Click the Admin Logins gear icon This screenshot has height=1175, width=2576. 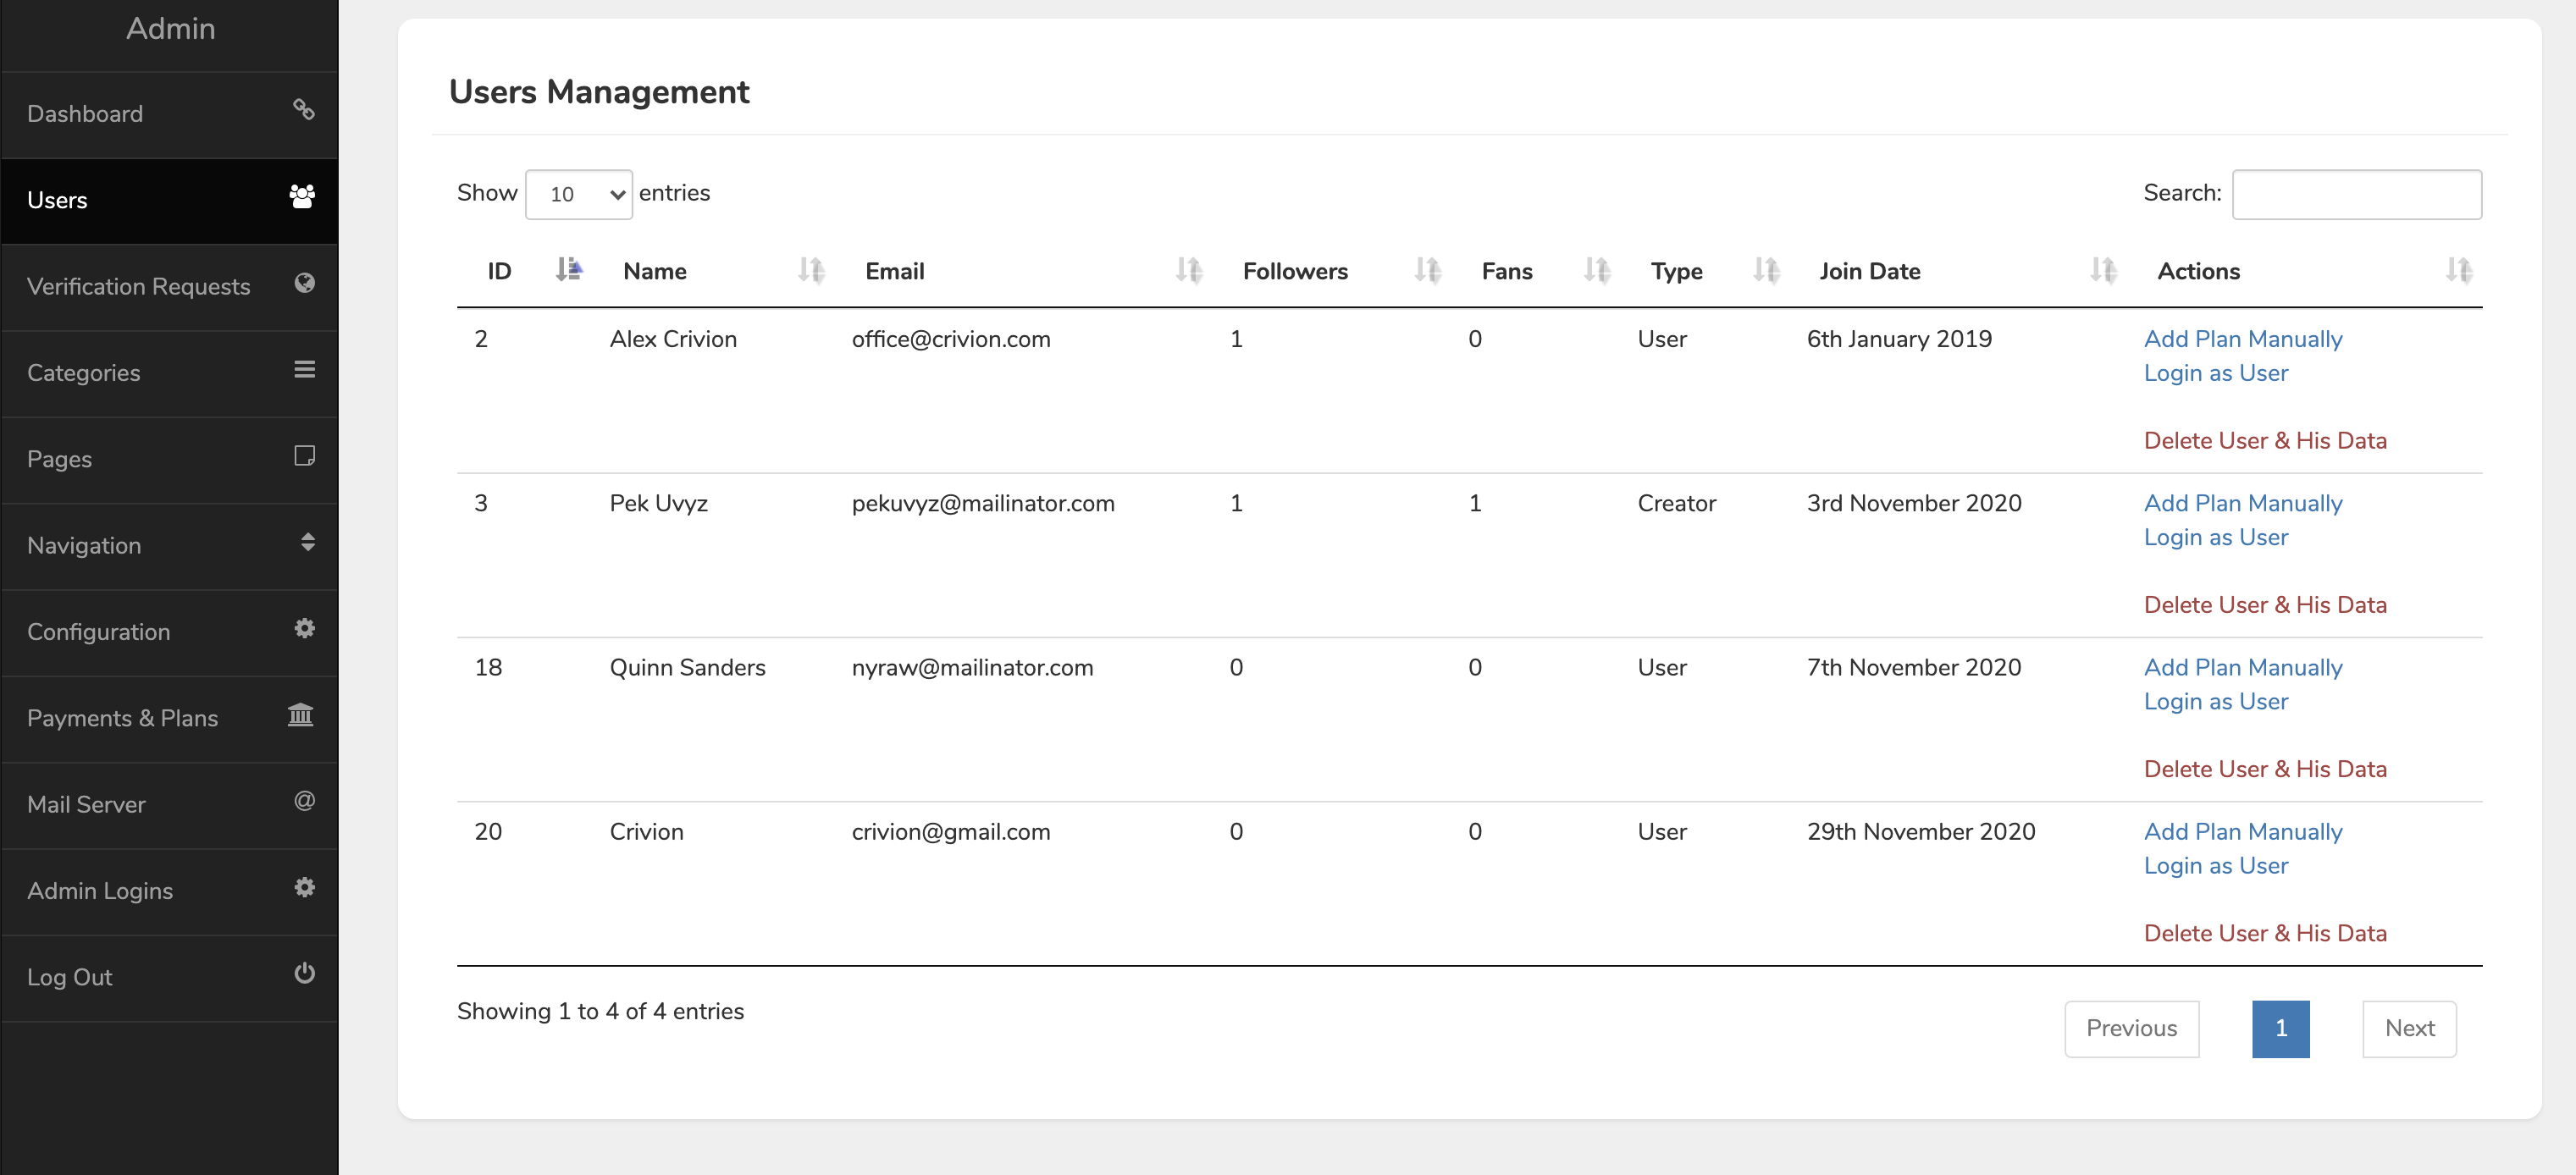(305, 887)
